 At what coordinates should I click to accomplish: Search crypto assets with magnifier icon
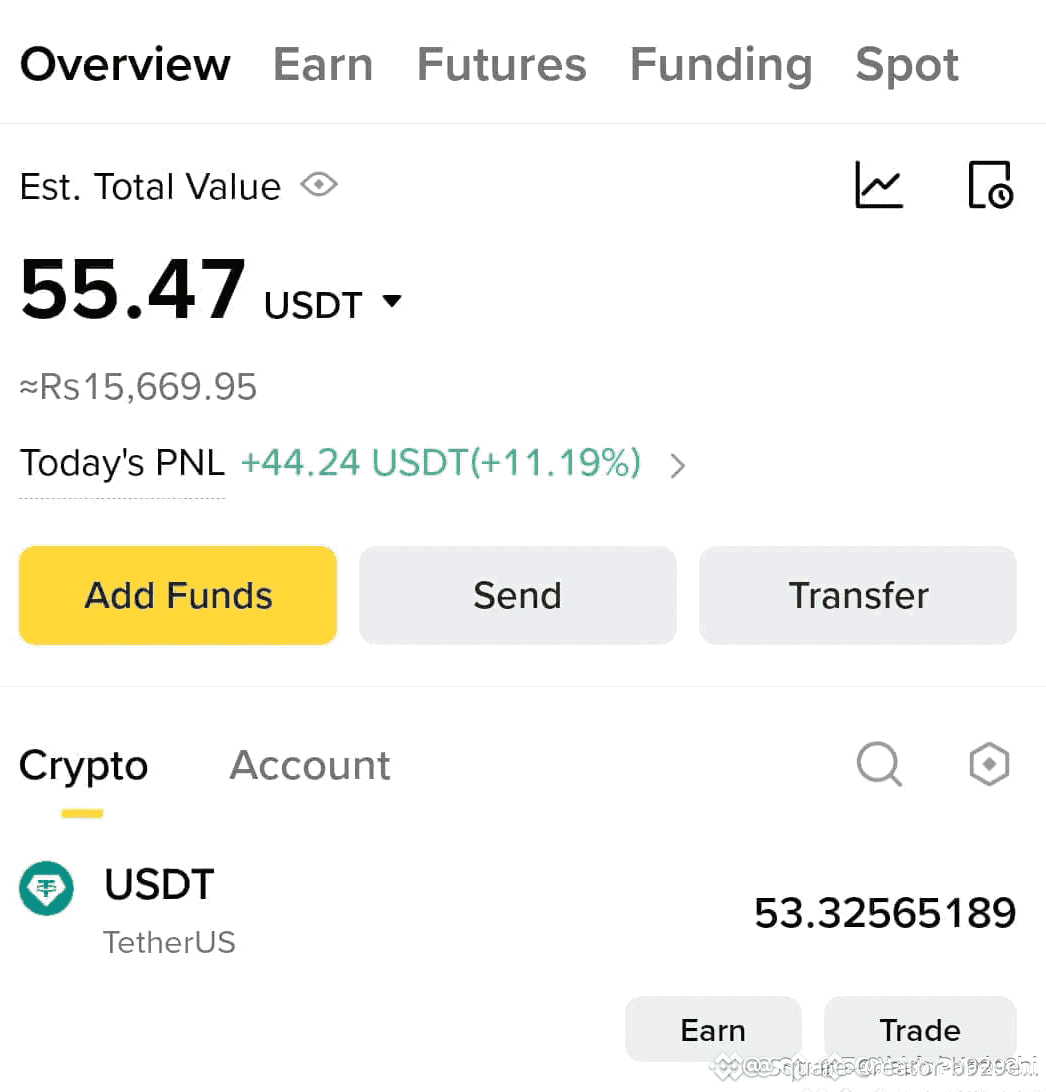point(879,764)
